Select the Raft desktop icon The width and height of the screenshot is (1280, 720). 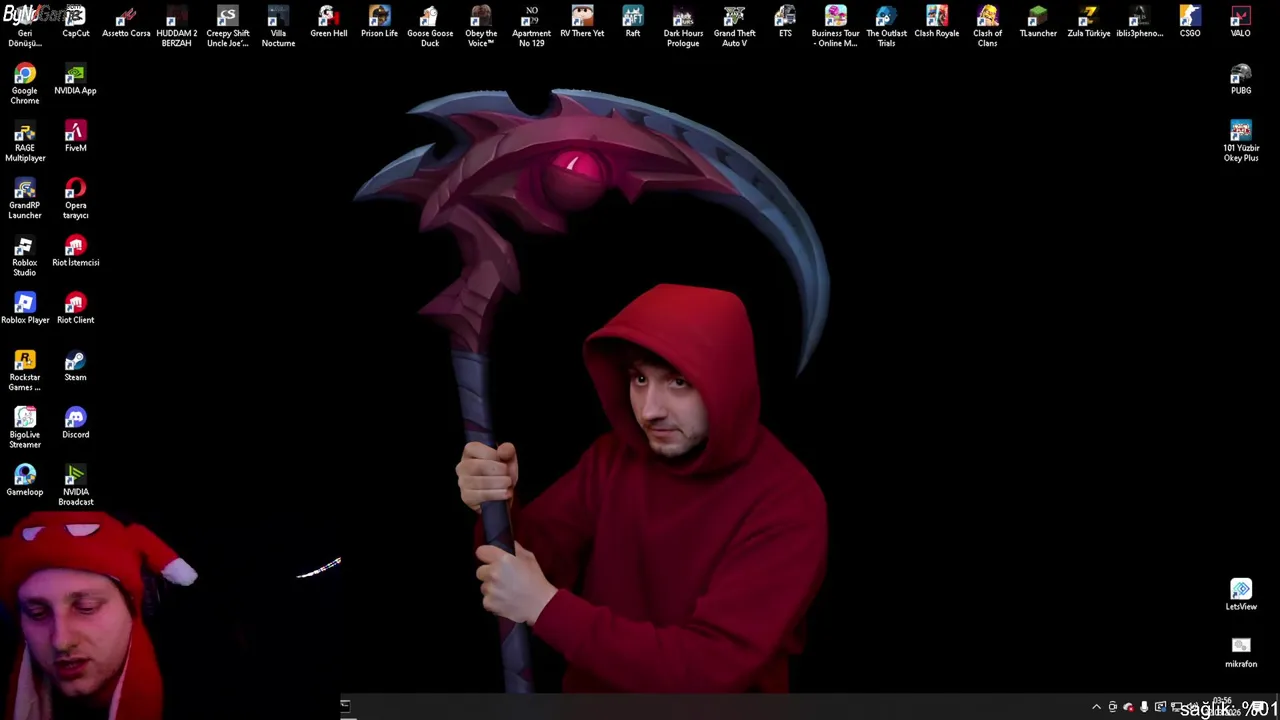tap(633, 23)
